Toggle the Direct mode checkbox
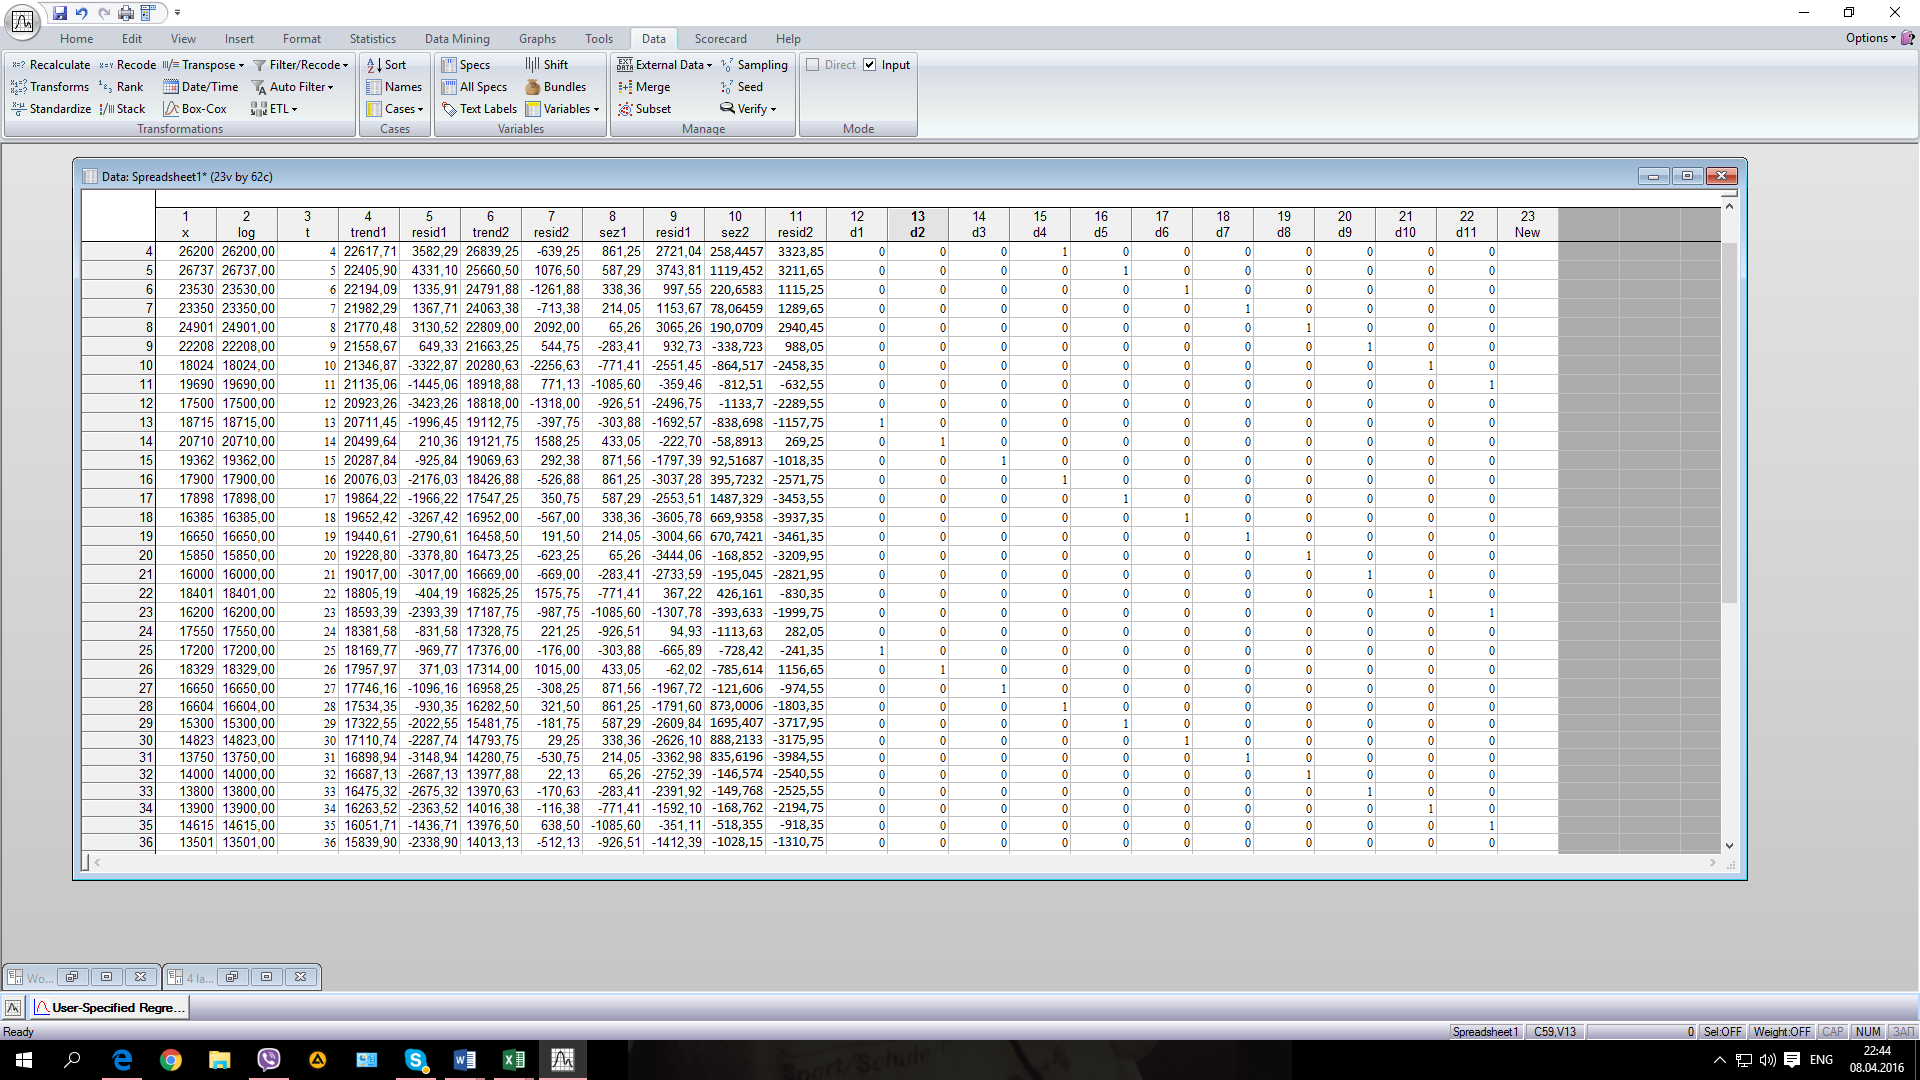Viewport: 1920px width, 1080px height. click(813, 65)
